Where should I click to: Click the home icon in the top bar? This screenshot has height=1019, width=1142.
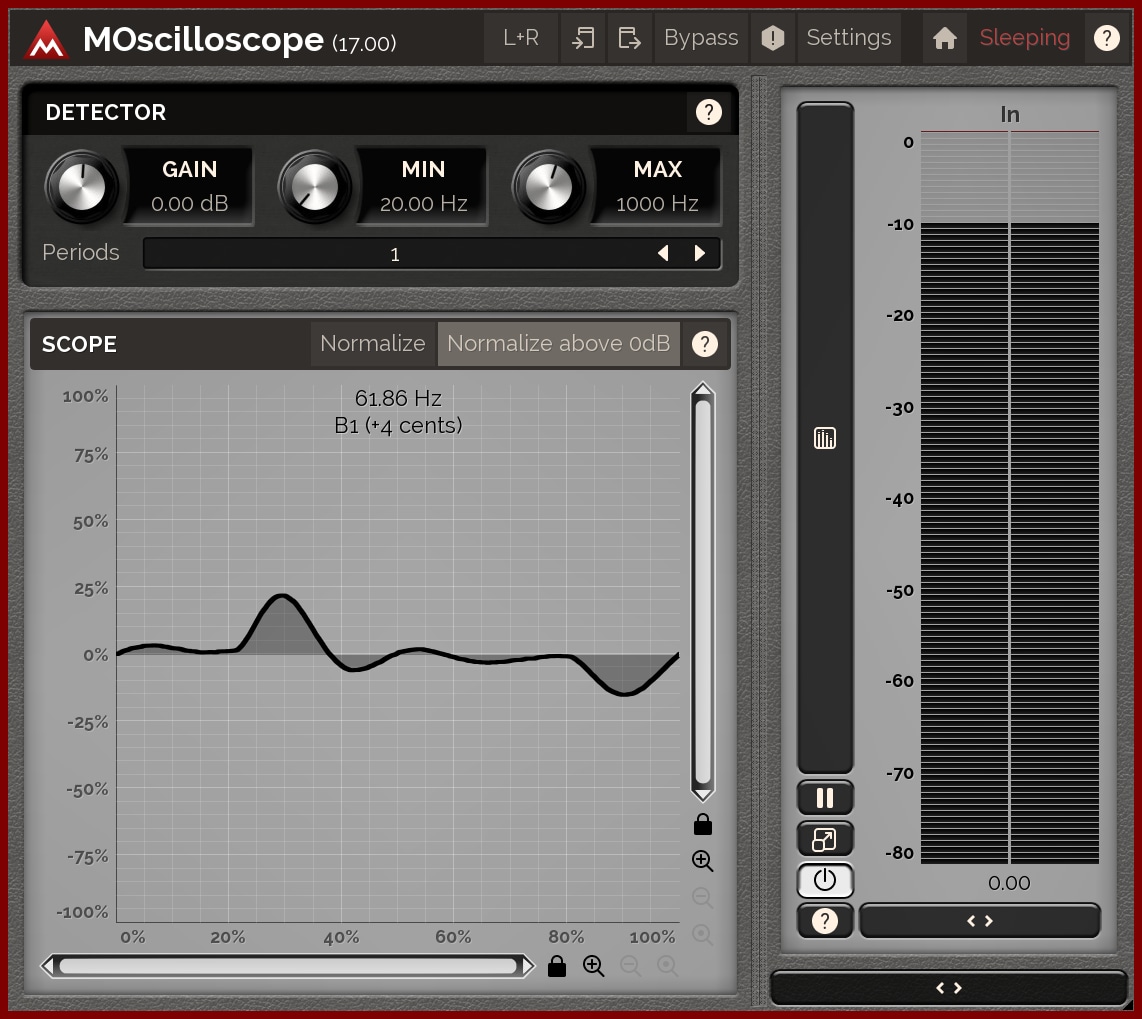point(944,38)
